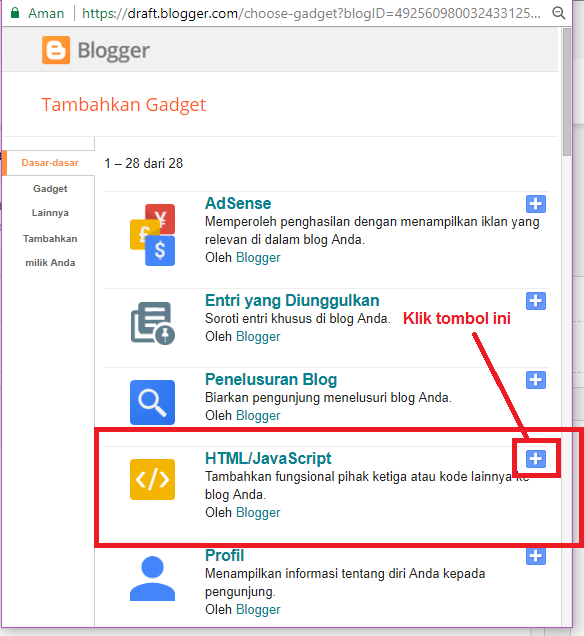The height and width of the screenshot is (636, 584).
Task: Click the '1 – 28 dari 28' count text
Action: [x=144, y=163]
